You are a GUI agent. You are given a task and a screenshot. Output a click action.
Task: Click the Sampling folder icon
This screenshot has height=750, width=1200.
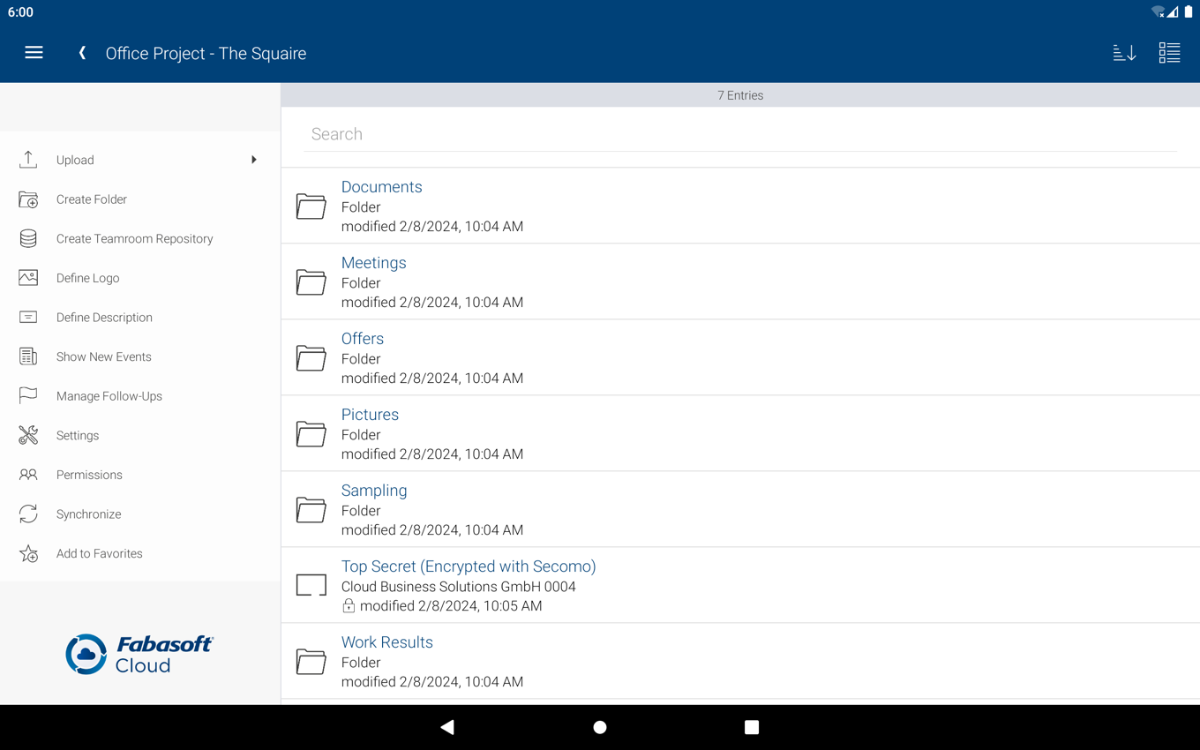pyautogui.click(x=311, y=510)
